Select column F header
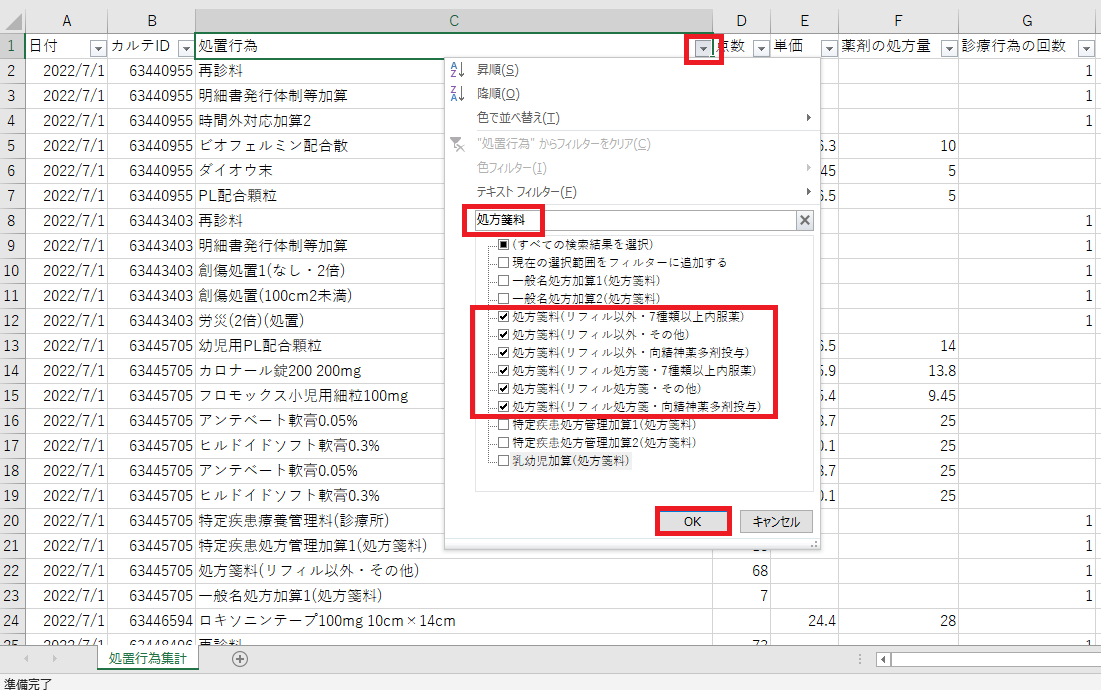Screen dimensions: 1101x690 pyautogui.click(x=898, y=21)
